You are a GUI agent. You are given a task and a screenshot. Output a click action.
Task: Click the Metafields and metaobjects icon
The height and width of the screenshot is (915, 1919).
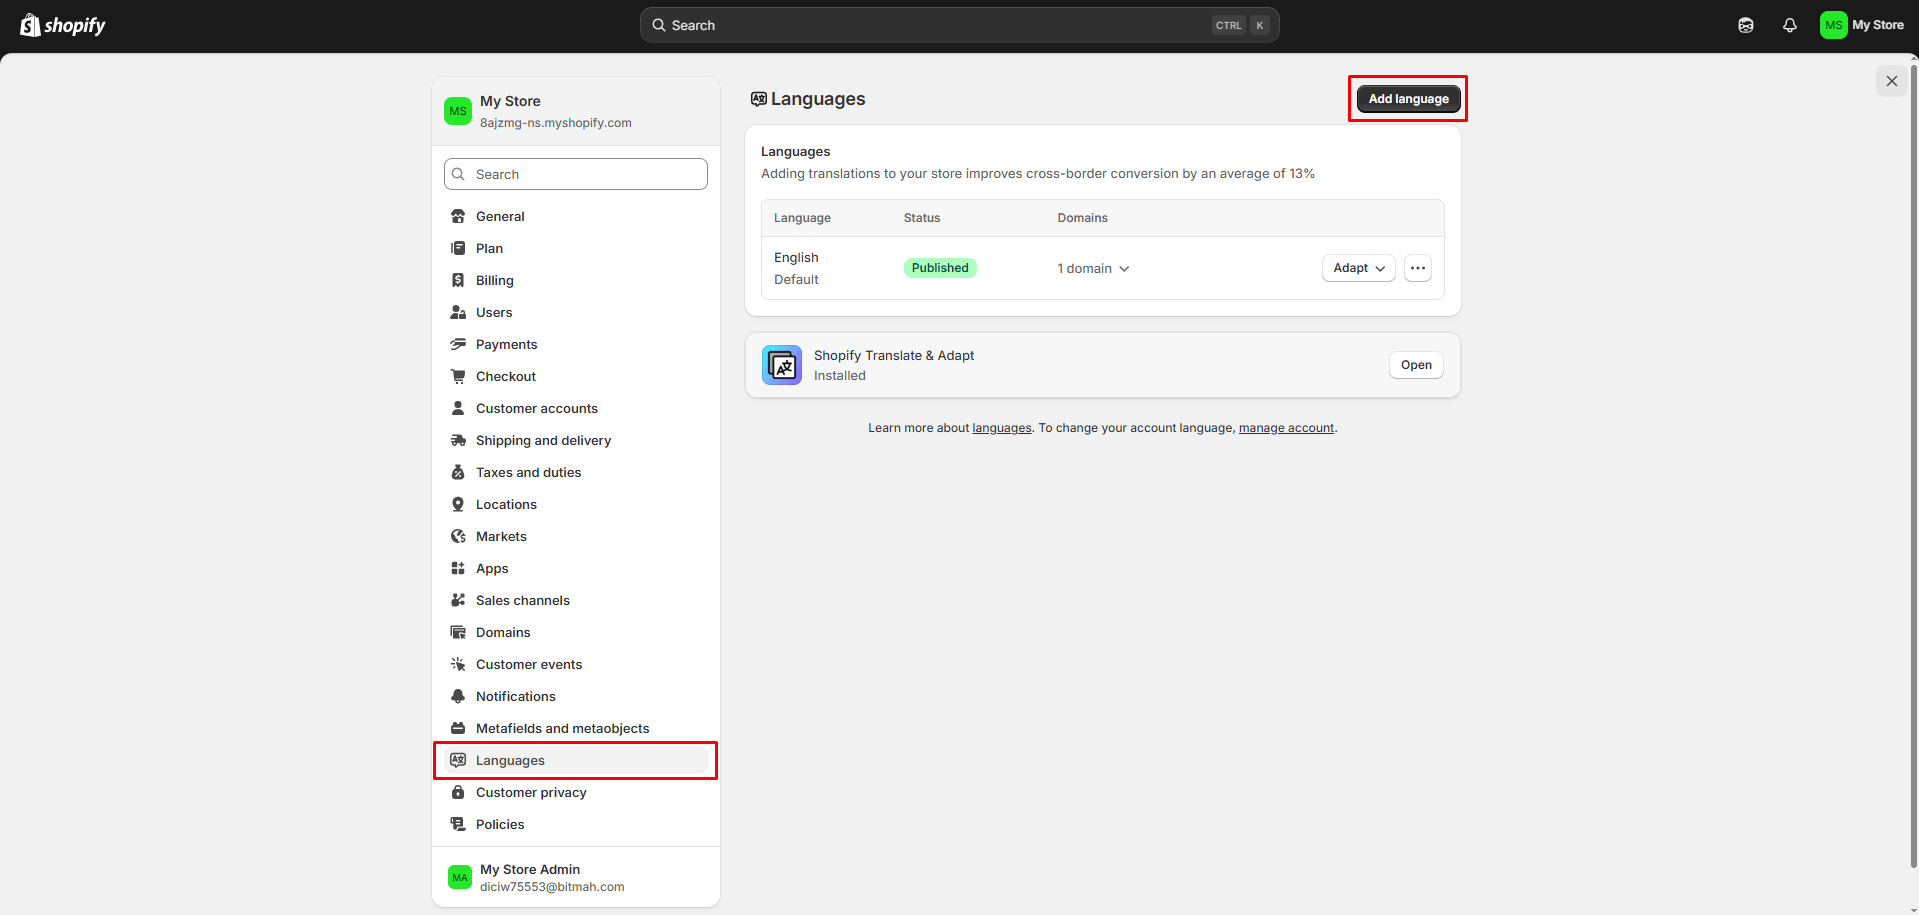458,728
